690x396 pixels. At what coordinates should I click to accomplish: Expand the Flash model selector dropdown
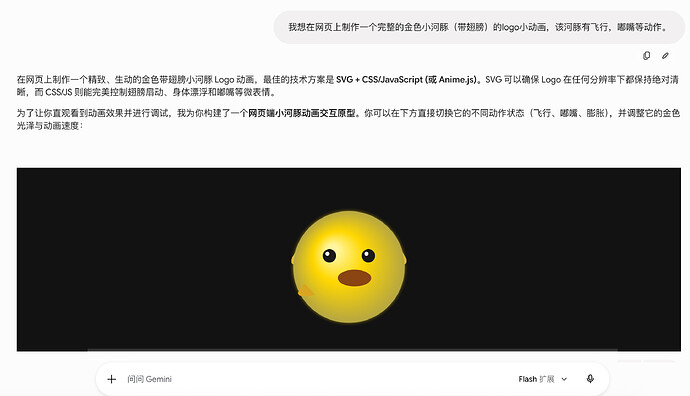(x=543, y=379)
